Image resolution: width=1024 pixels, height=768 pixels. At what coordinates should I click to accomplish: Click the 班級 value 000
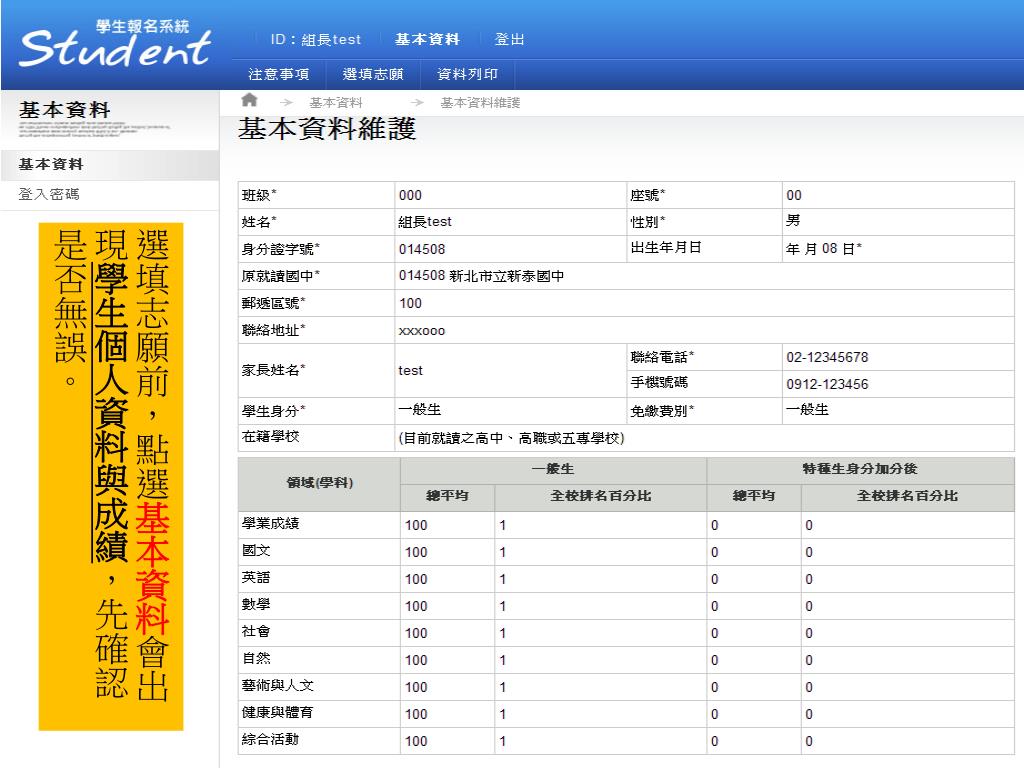point(410,195)
